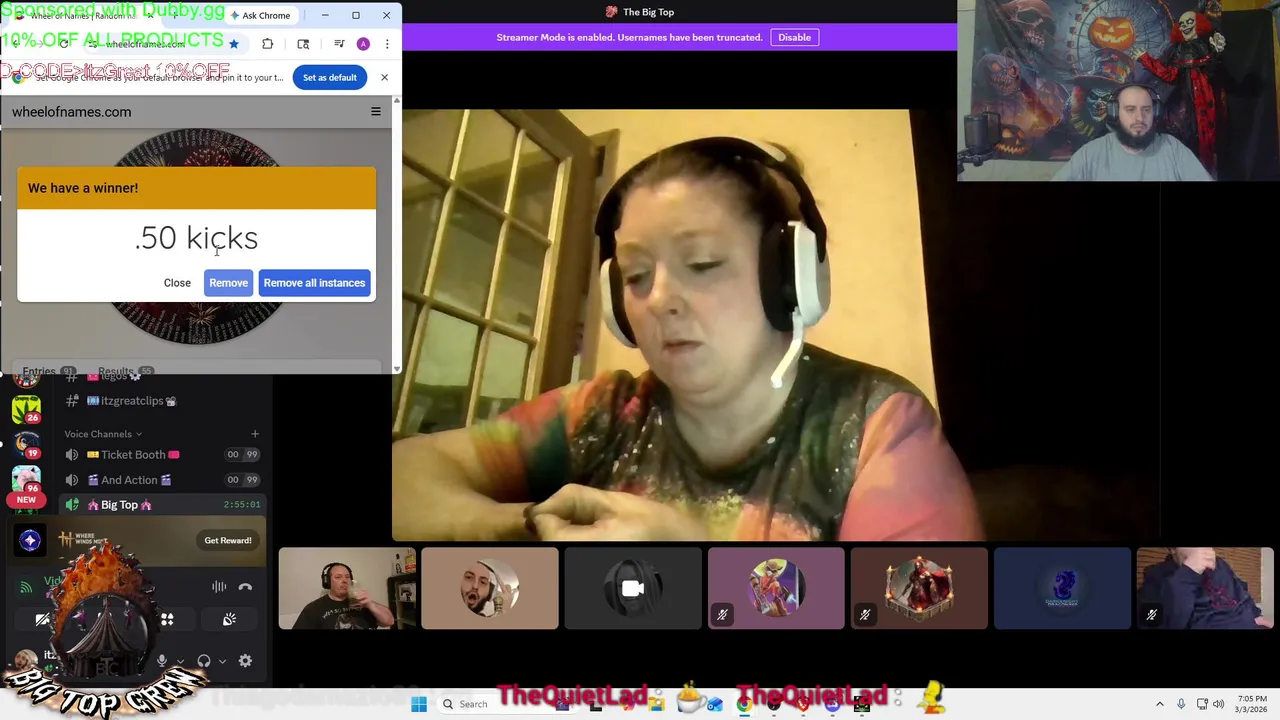Open Discord soundboard button
The image size is (1280, 720).
229,620
